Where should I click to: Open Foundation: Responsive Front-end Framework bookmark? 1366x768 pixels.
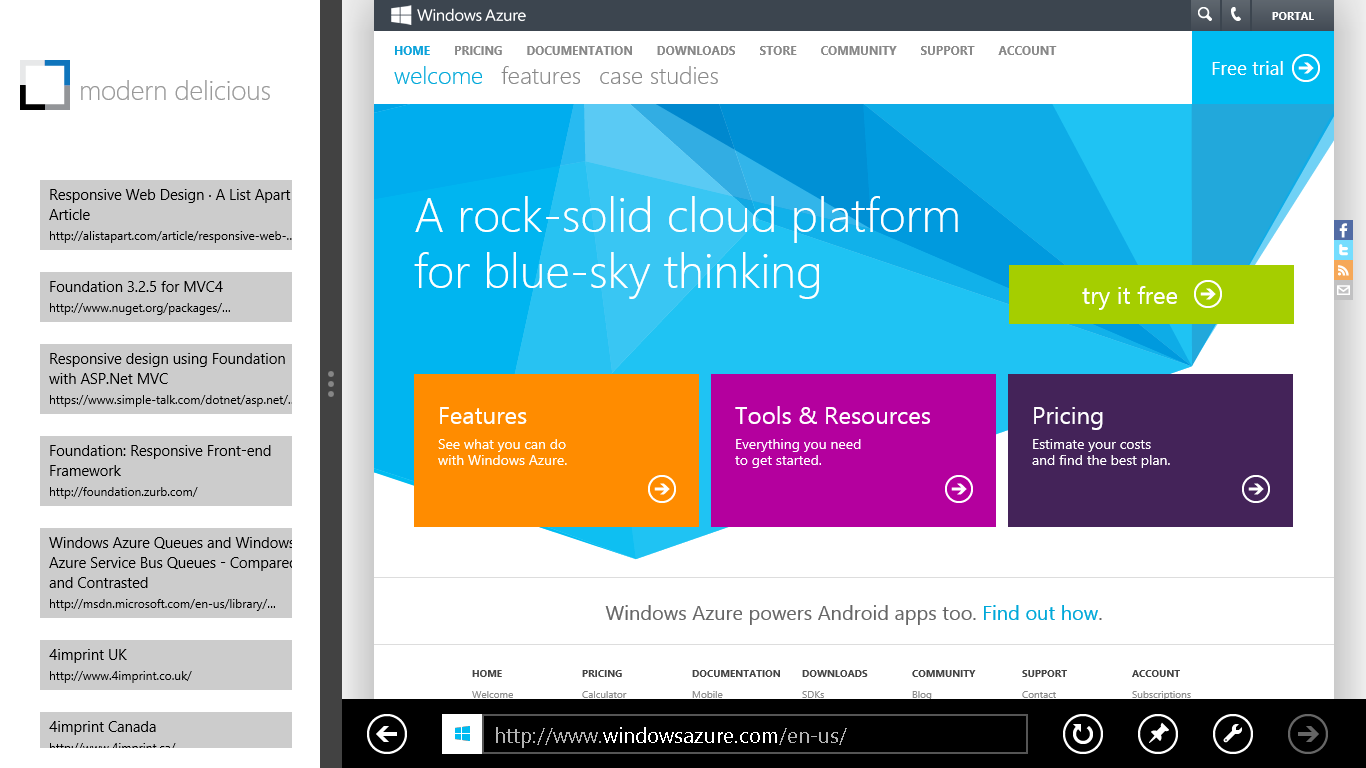[166, 471]
